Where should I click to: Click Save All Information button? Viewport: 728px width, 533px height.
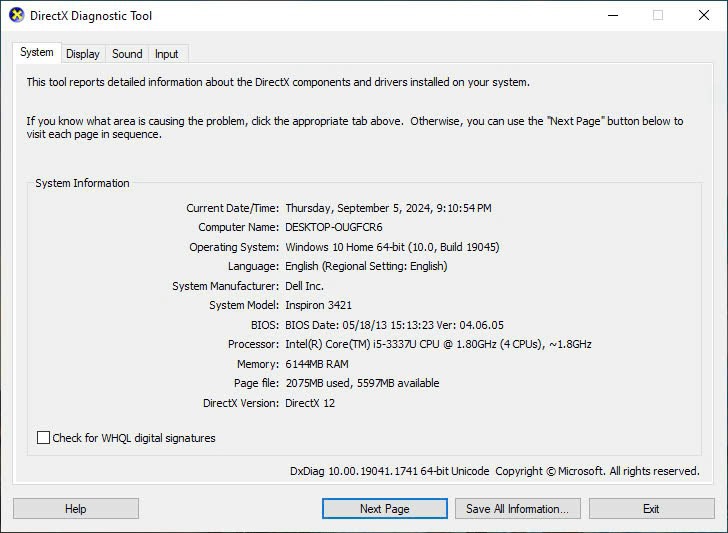click(x=517, y=509)
